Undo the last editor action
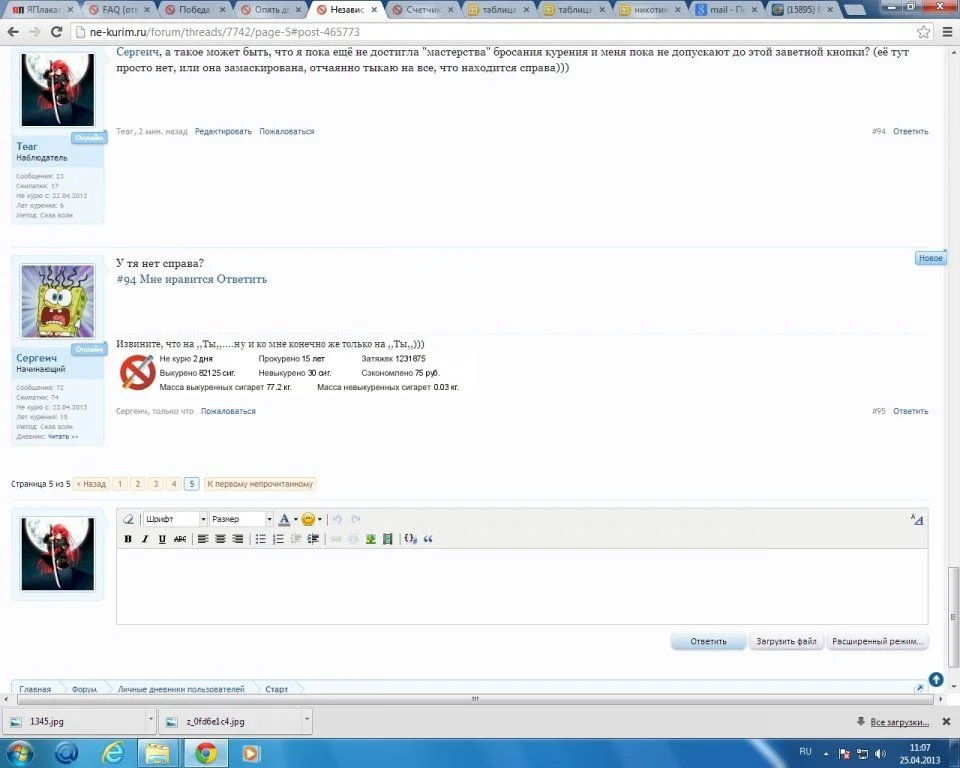960x768 pixels. tap(337, 519)
